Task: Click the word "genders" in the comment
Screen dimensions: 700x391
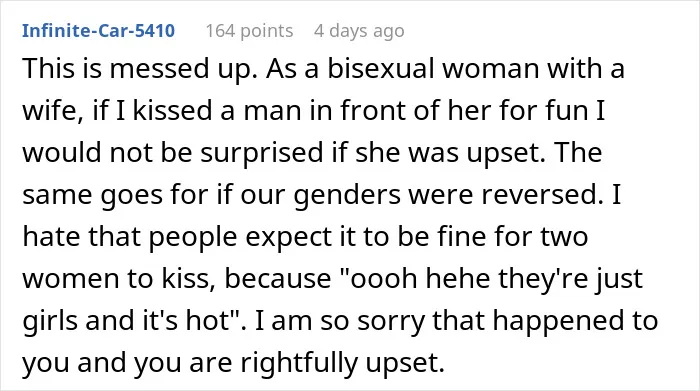Action: pos(347,195)
